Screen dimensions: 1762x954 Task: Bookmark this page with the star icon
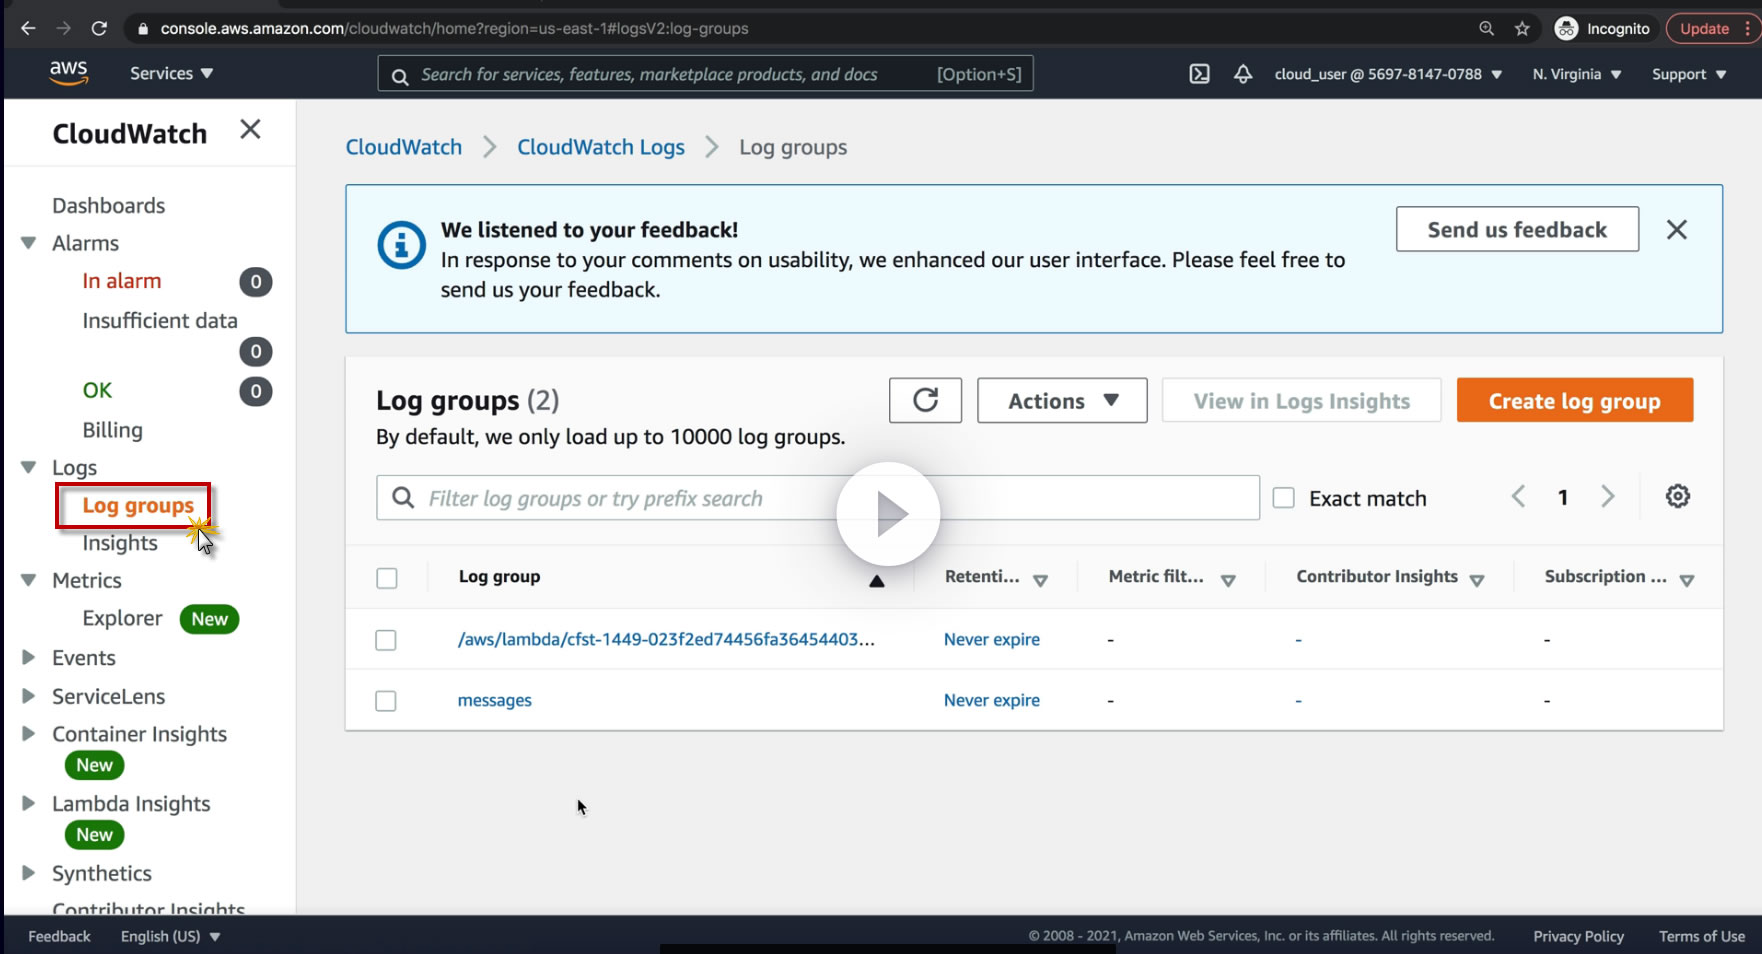1522,28
